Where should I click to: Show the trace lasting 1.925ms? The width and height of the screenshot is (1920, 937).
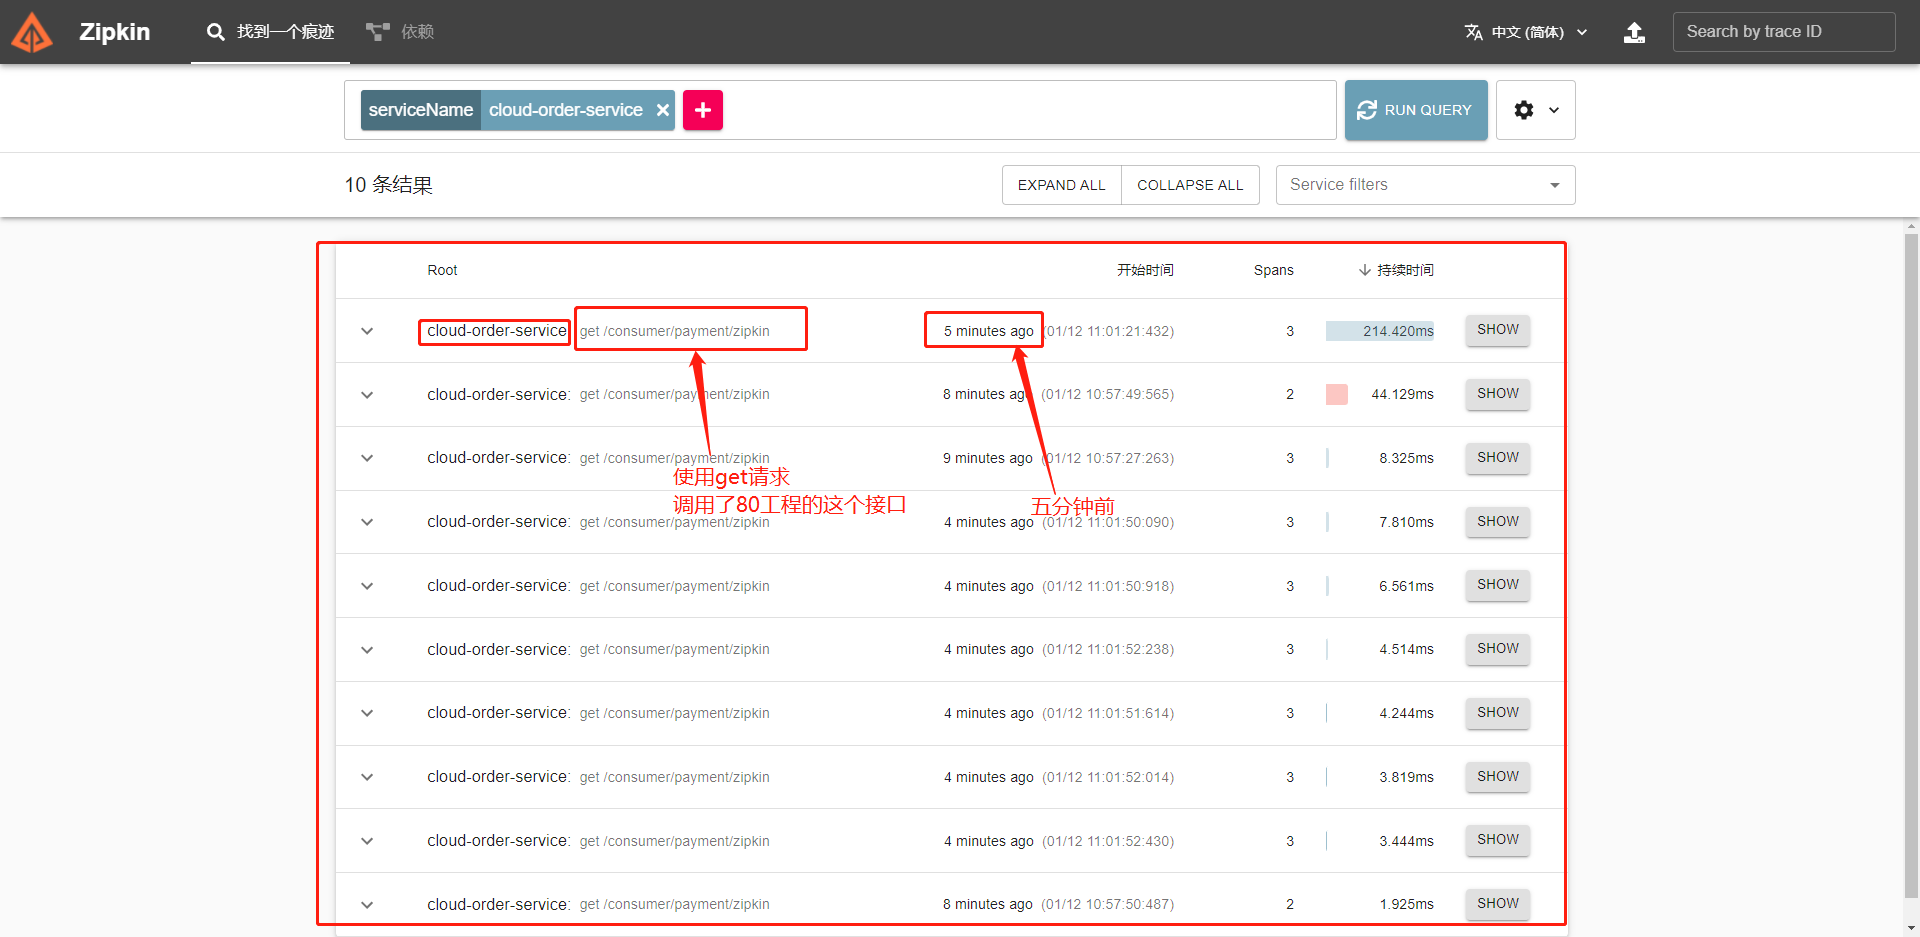(1498, 904)
